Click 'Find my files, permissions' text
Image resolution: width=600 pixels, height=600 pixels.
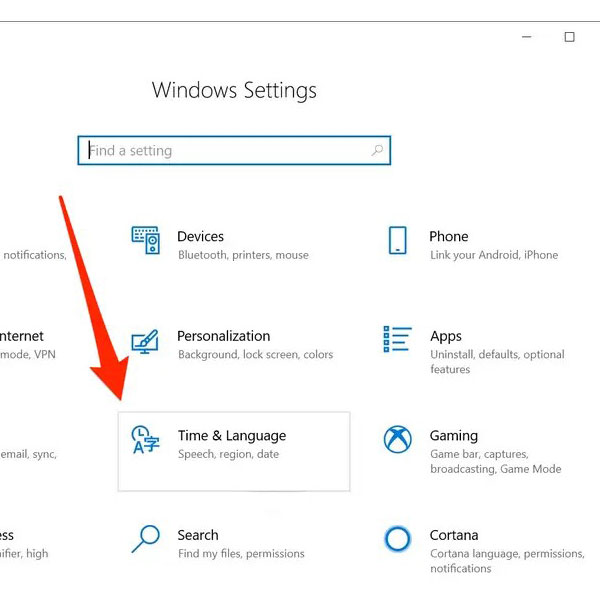click(241, 554)
